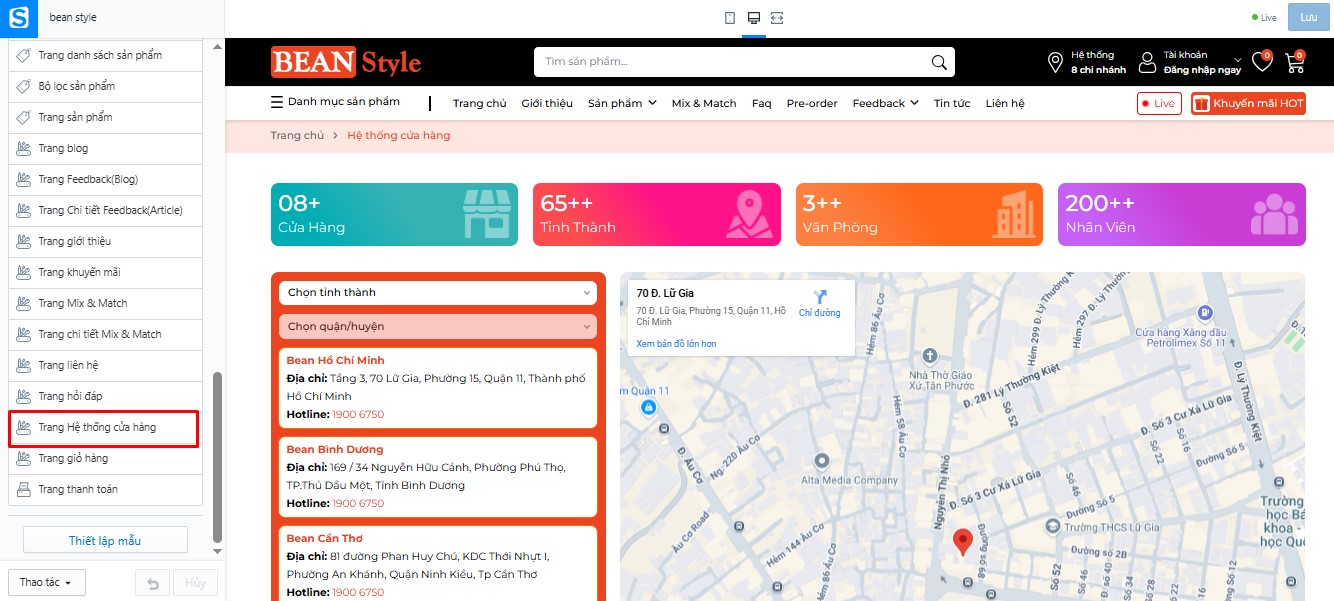Click the hamburger icon of Danh mục sản phẩm
Viewport: 1334px width, 601px height.
(x=277, y=102)
